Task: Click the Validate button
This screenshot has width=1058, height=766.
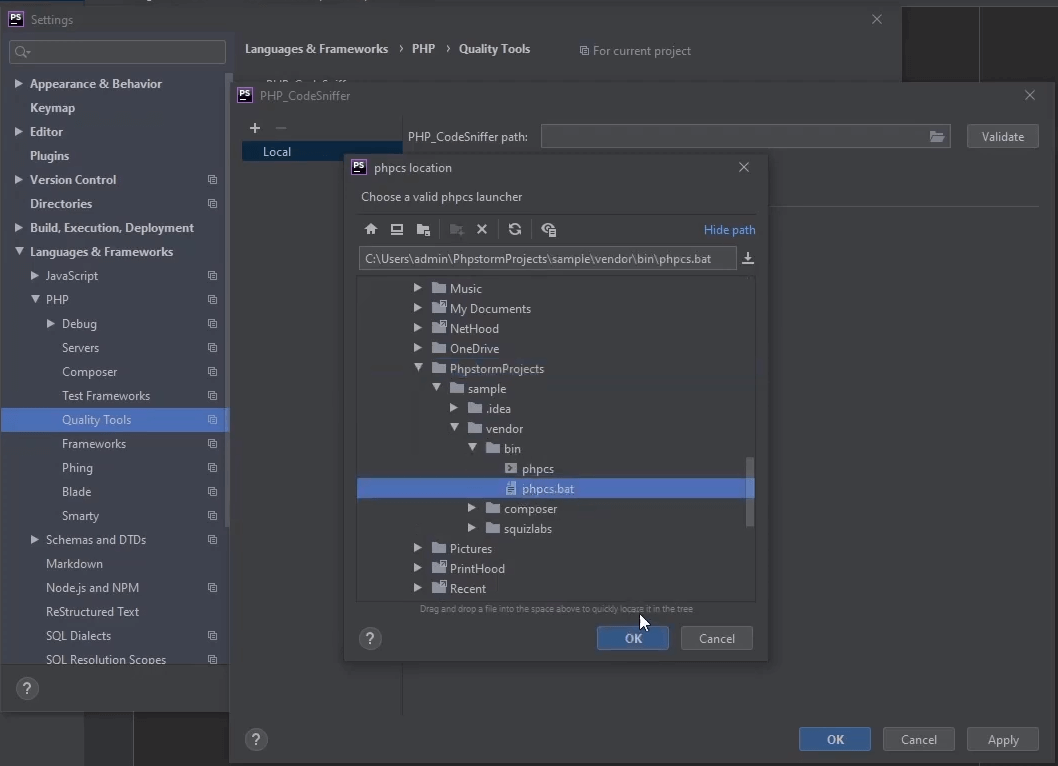Action: click(x=1002, y=136)
